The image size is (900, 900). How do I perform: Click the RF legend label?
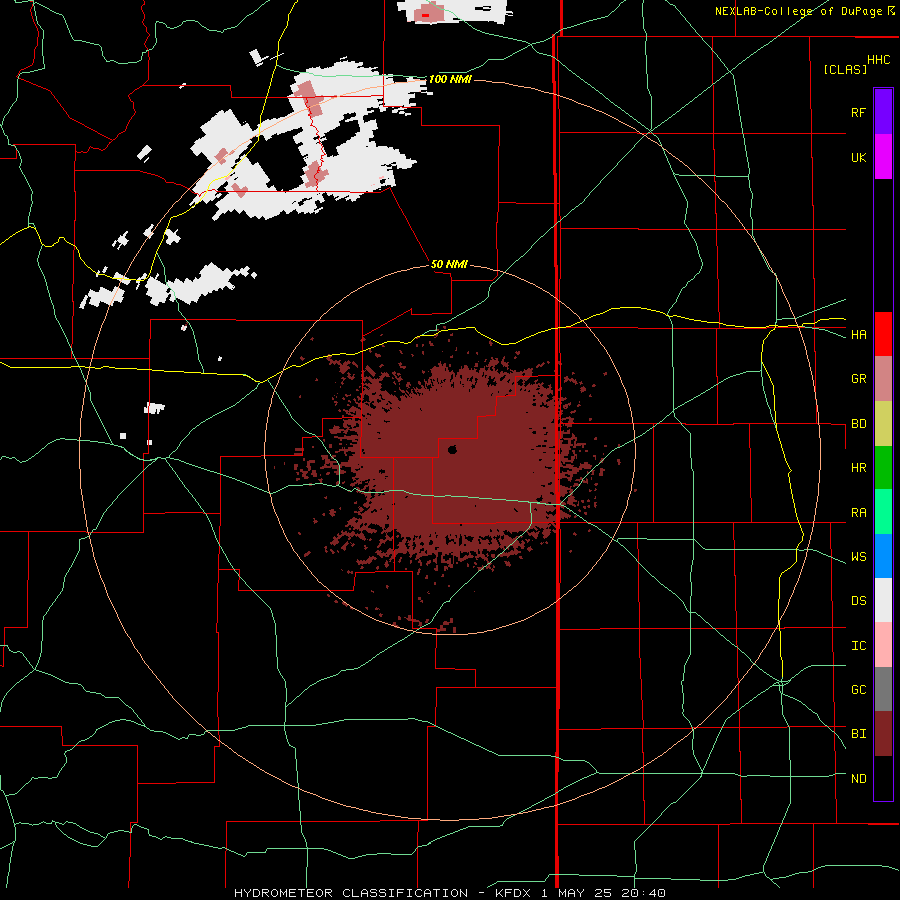pos(858,112)
